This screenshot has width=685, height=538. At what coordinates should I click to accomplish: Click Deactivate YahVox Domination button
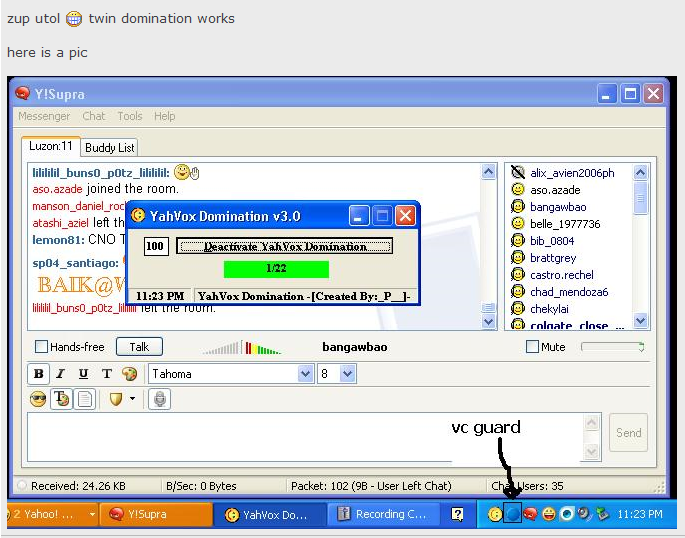pyautogui.click(x=285, y=246)
